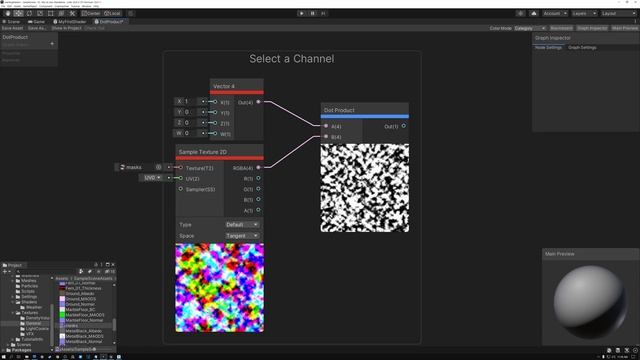
Task: Open the Account dropdown
Action: 555,13
